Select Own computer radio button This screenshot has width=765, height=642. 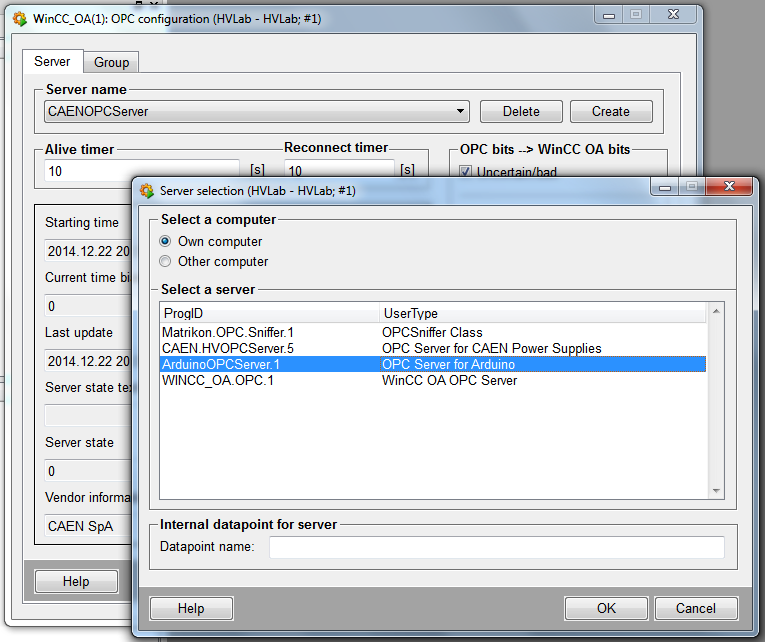click(x=165, y=241)
